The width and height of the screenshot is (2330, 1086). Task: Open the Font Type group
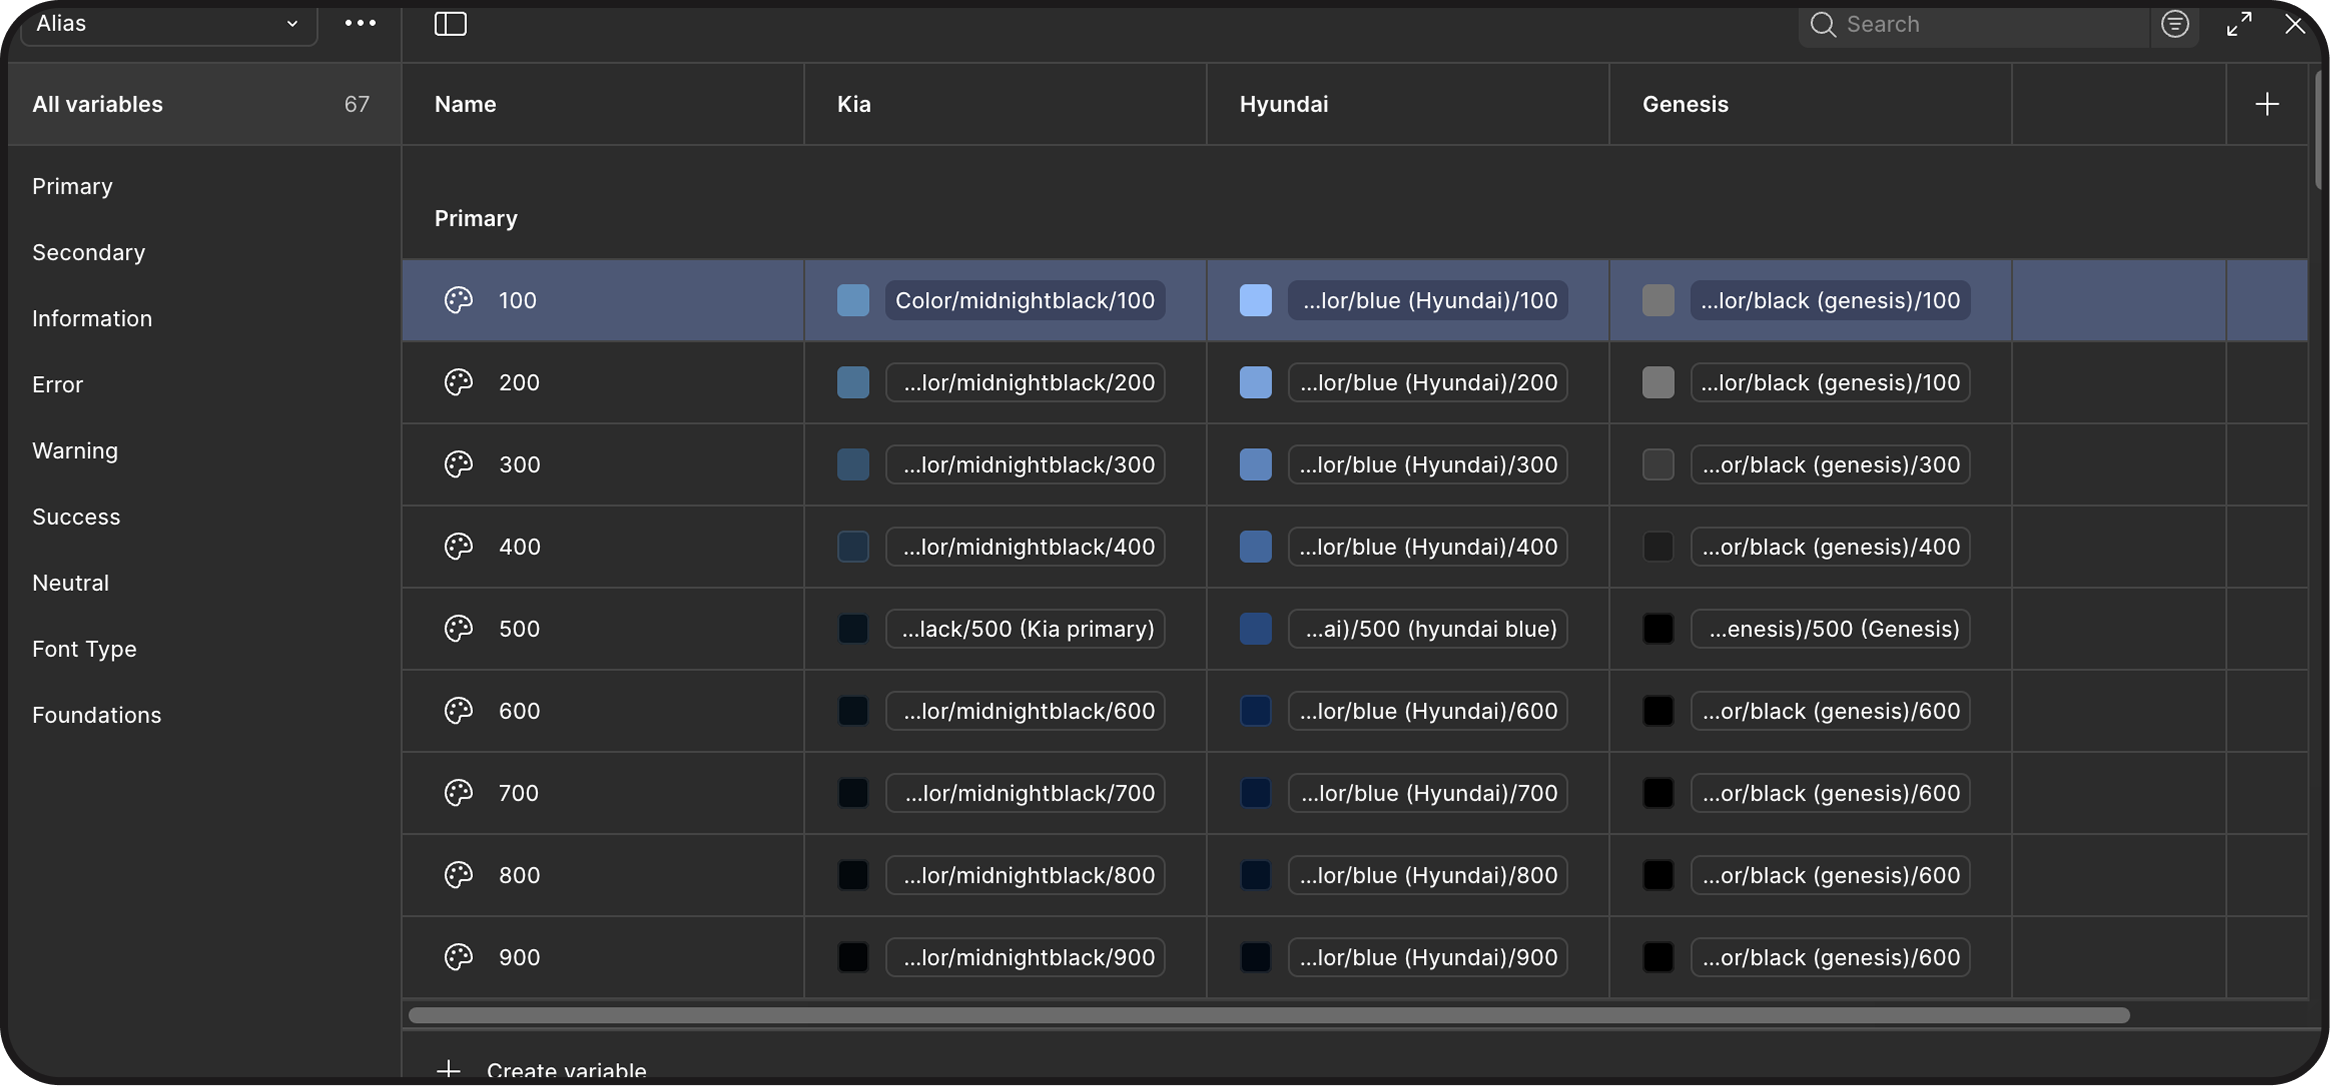tap(84, 649)
